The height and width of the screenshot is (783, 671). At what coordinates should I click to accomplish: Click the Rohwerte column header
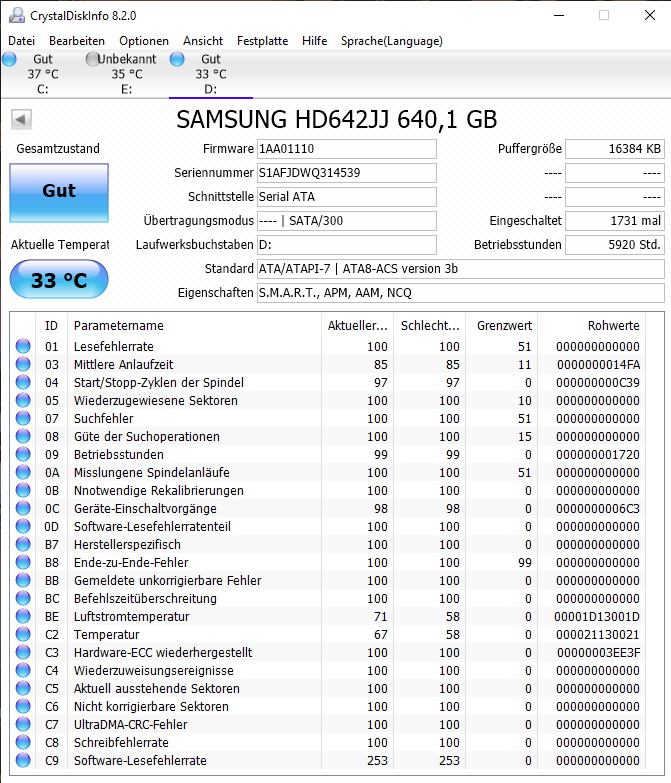pos(591,326)
